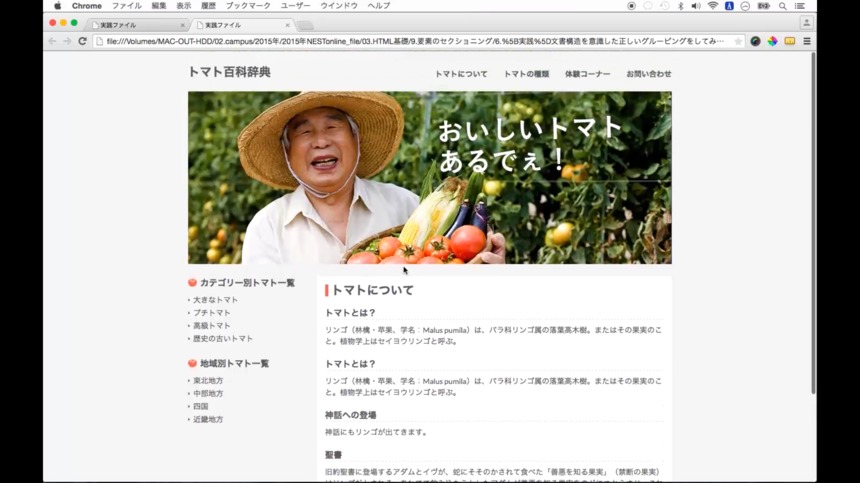
Task: Click the file page icon in address bar
Action: (100, 41)
